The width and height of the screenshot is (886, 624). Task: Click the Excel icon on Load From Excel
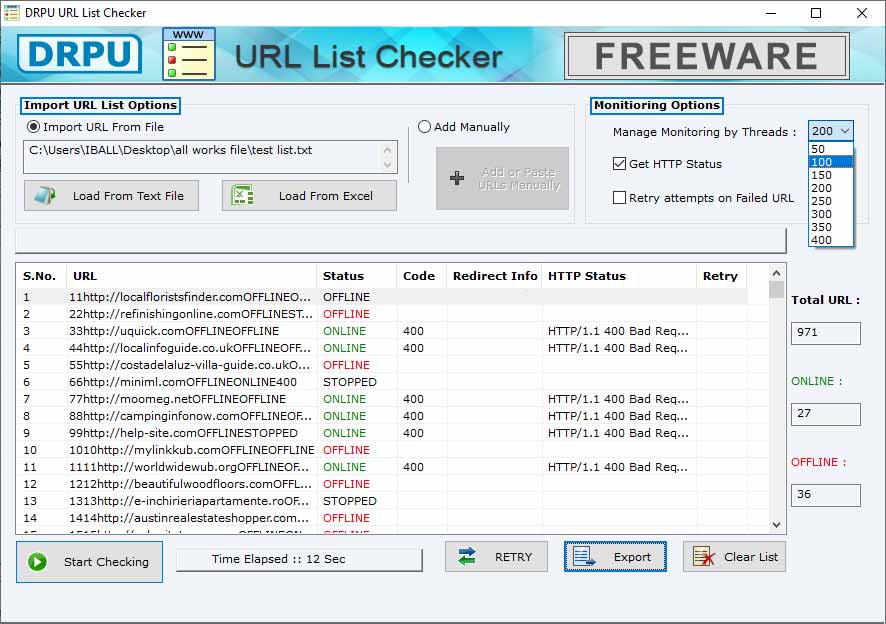(x=242, y=196)
